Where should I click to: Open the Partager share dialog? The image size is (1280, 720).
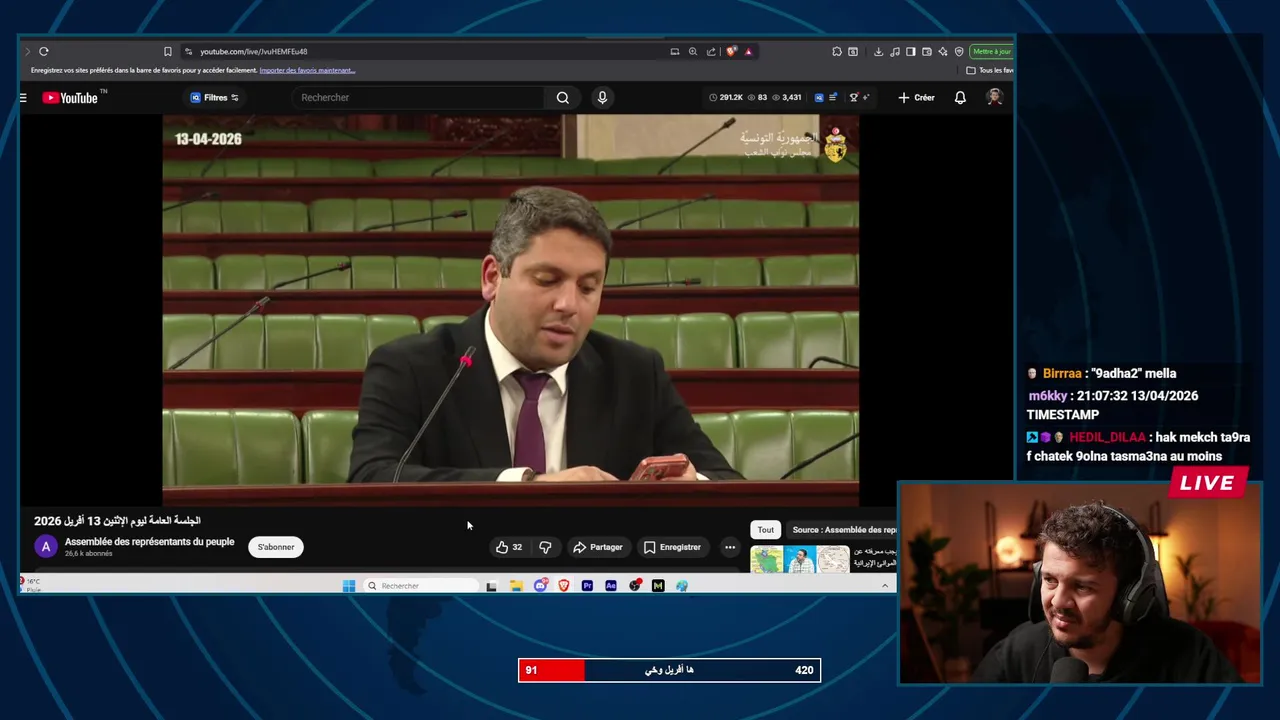pos(598,547)
